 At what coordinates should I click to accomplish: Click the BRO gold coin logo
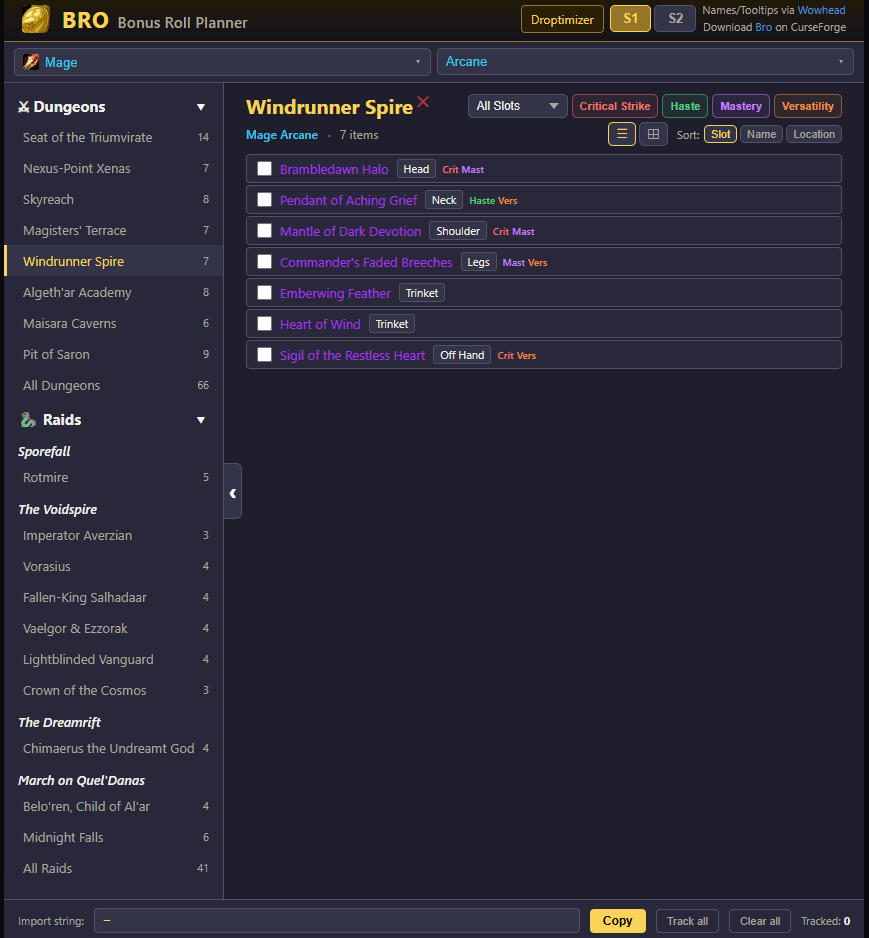[36, 19]
